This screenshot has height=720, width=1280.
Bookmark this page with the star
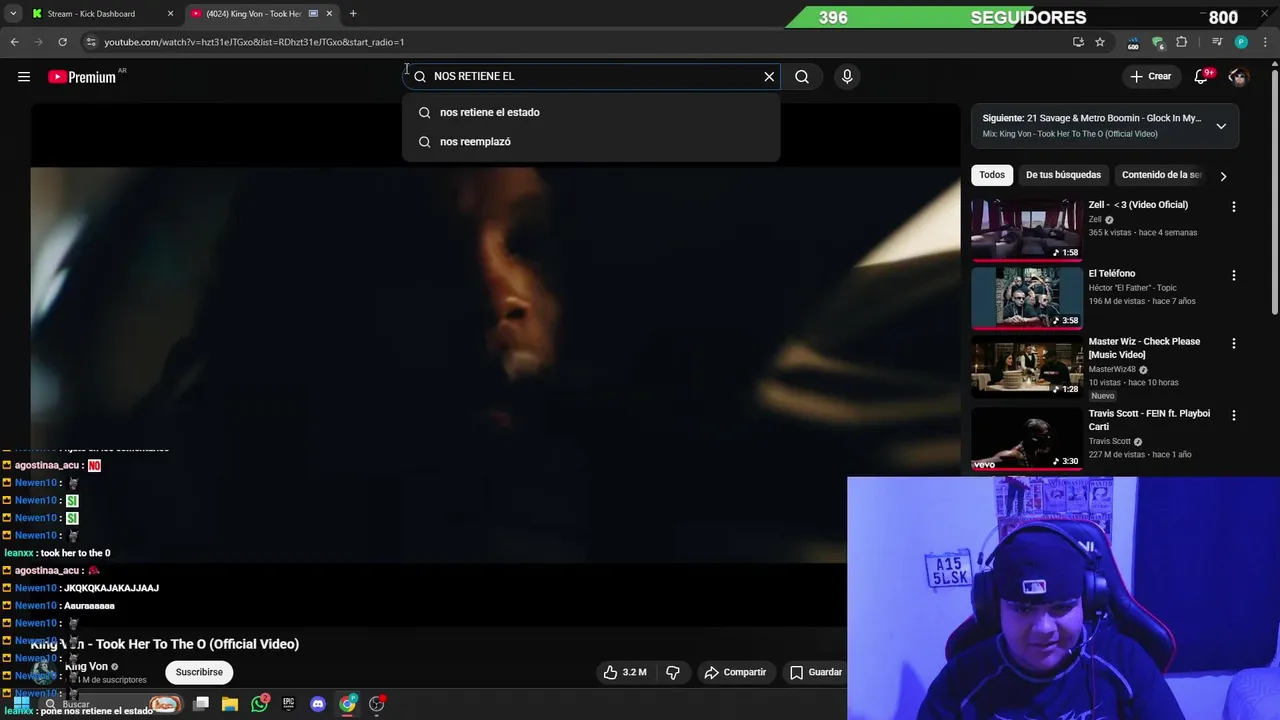pos(1100,42)
